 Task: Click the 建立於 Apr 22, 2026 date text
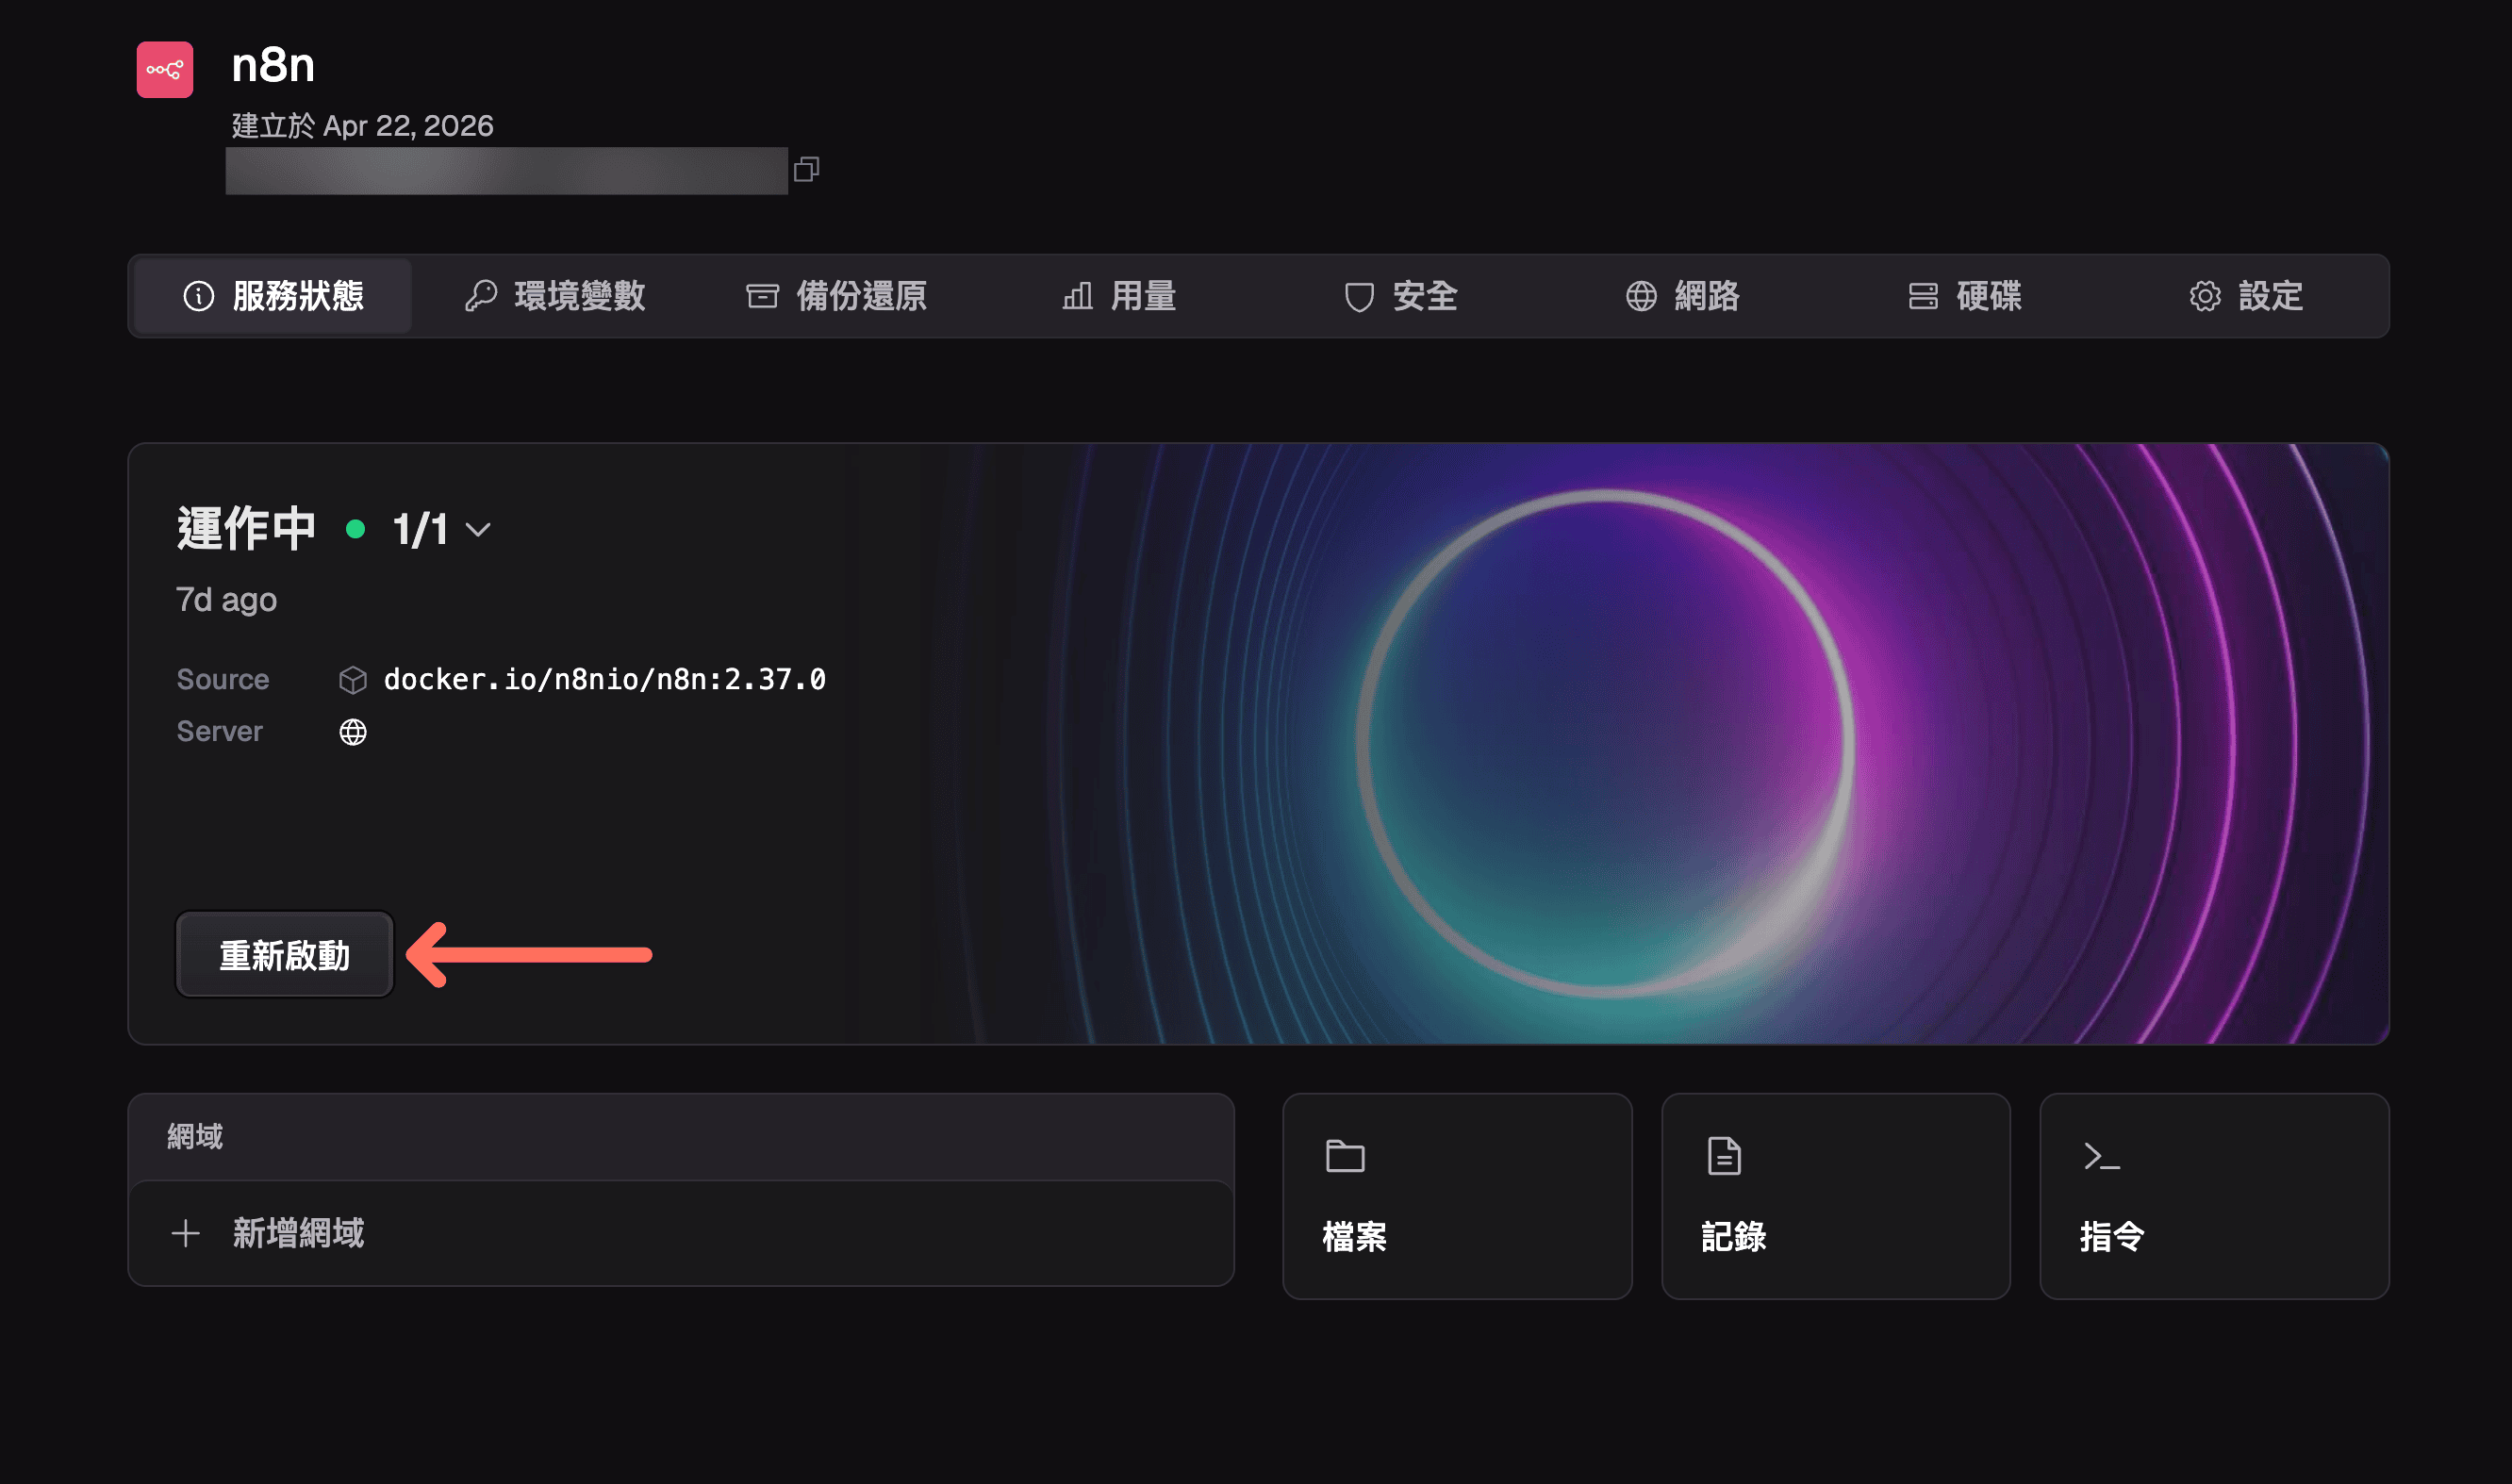click(363, 126)
